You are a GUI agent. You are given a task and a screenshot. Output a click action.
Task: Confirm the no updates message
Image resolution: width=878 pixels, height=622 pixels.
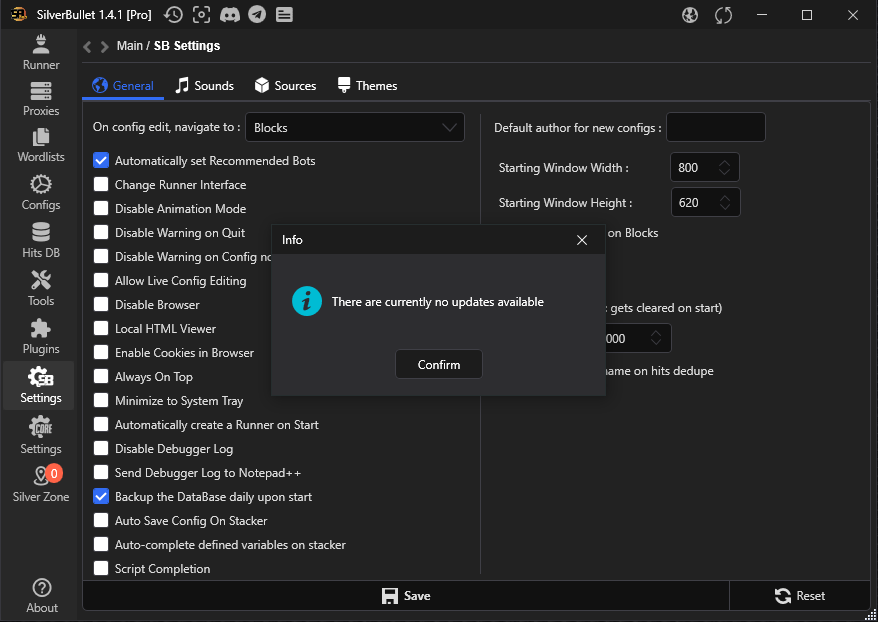tap(438, 364)
